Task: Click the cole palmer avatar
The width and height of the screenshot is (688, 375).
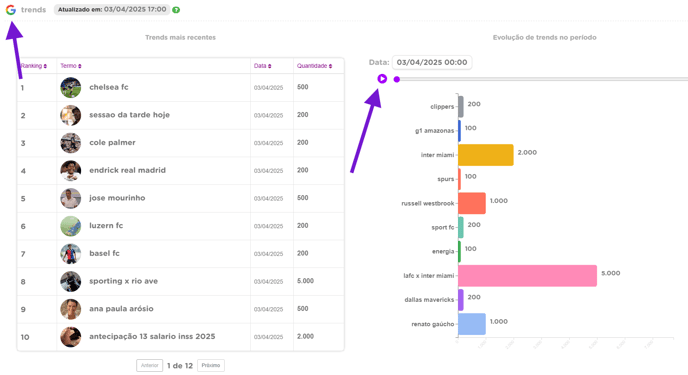Action: coord(71,143)
